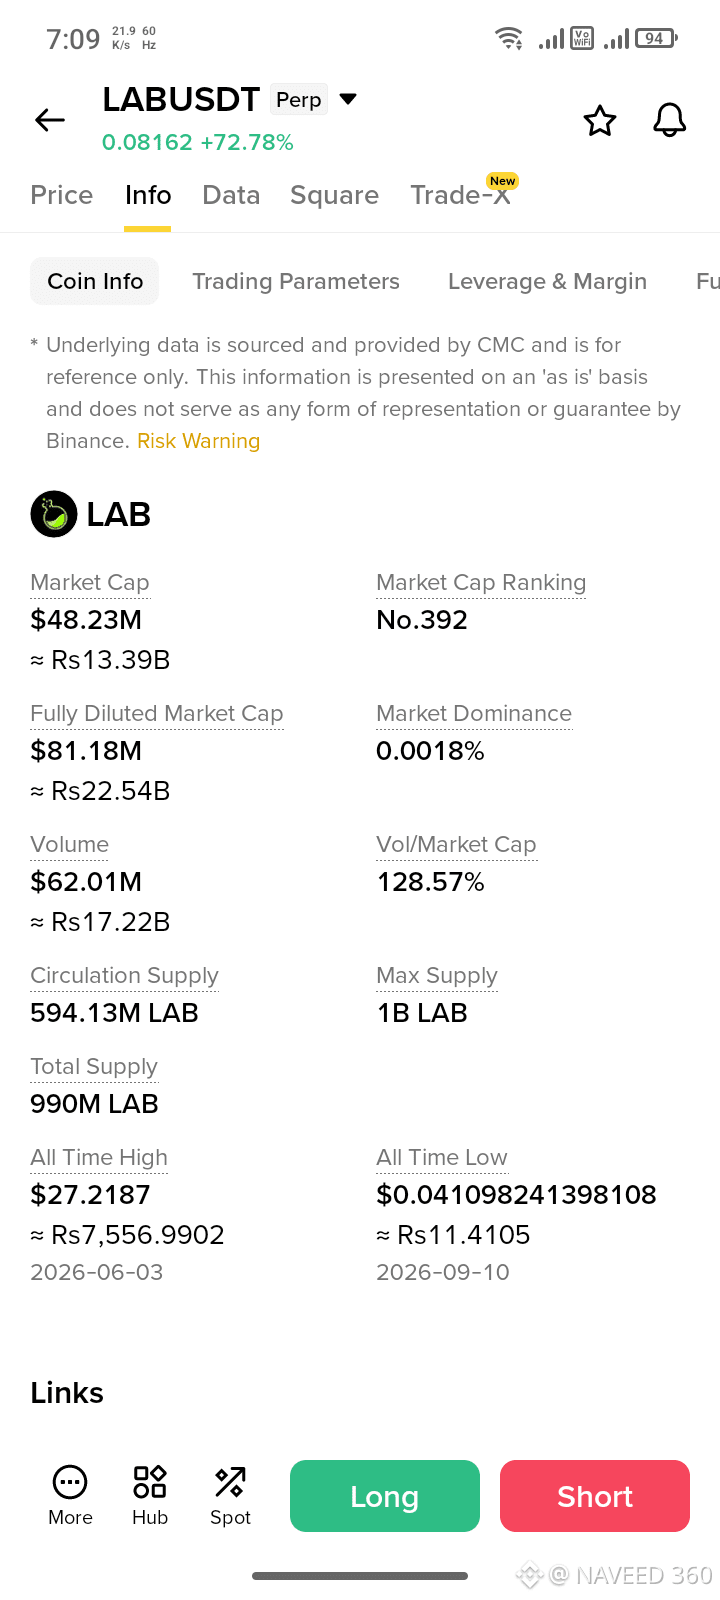Screen dimensions: 720x1600
Task: Tap the back arrow icon
Action: point(50,120)
